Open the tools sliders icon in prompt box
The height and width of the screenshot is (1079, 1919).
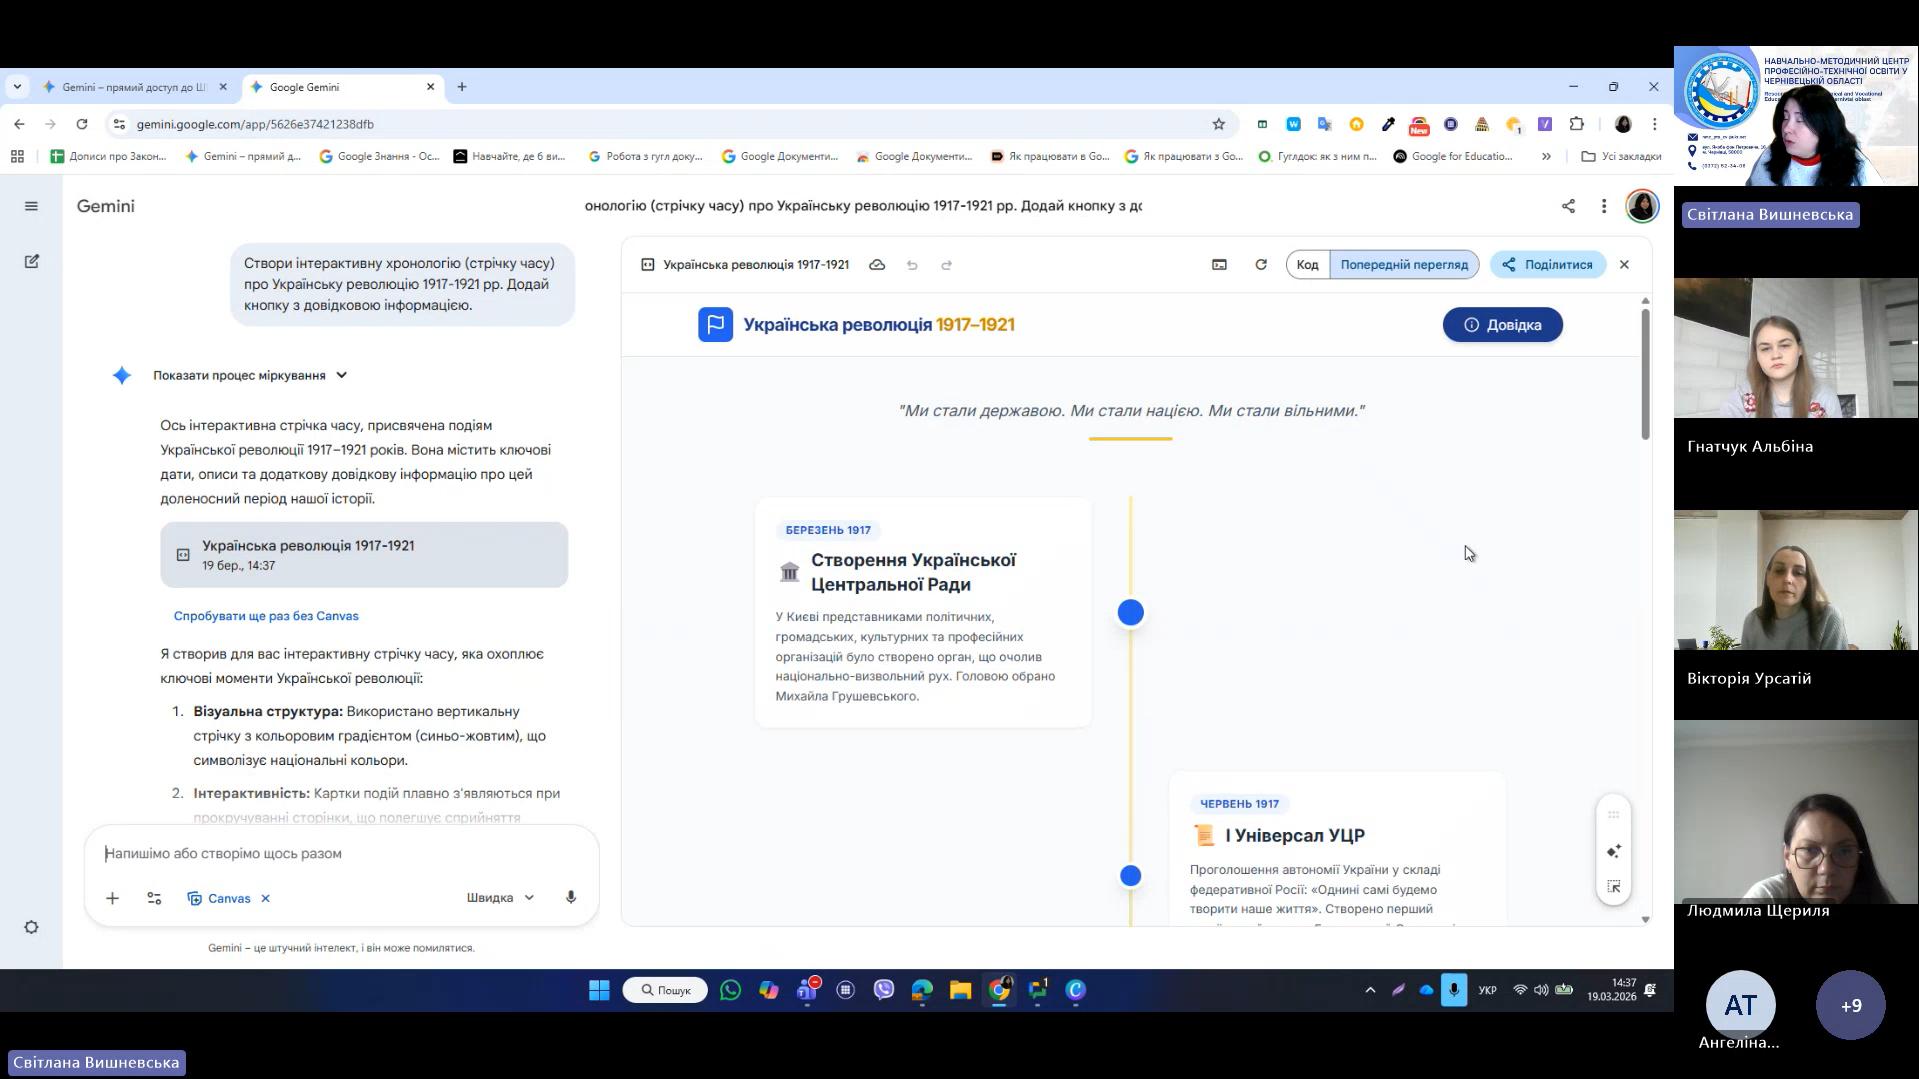tap(154, 898)
